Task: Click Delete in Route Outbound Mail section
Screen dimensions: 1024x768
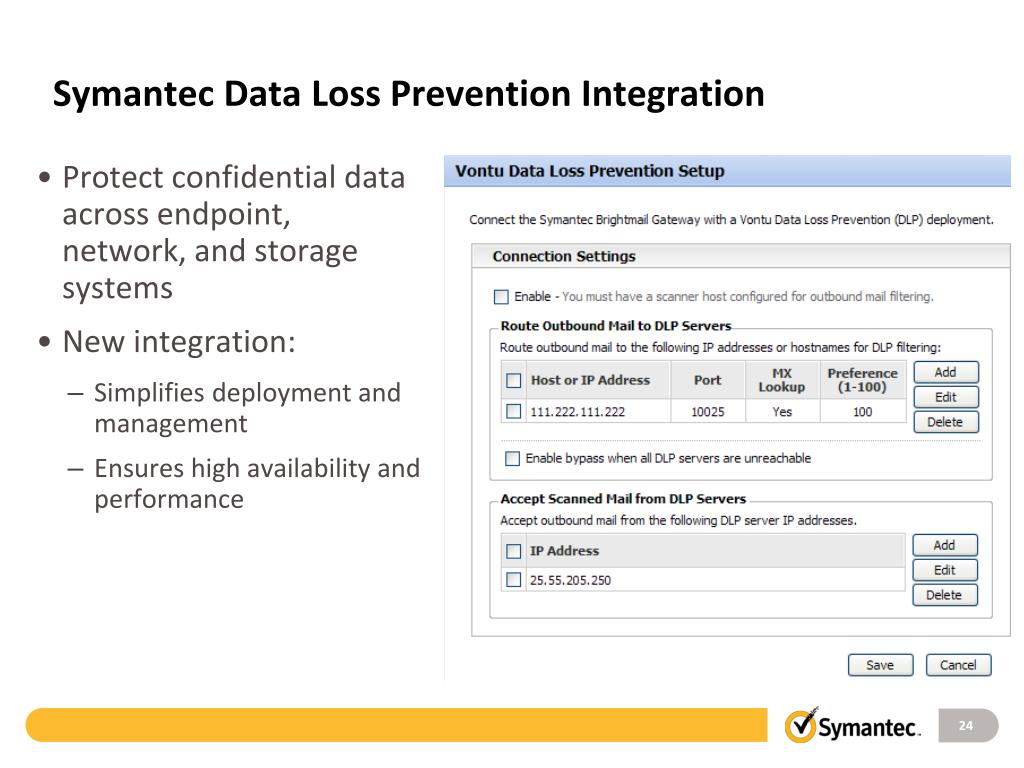Action: point(946,422)
